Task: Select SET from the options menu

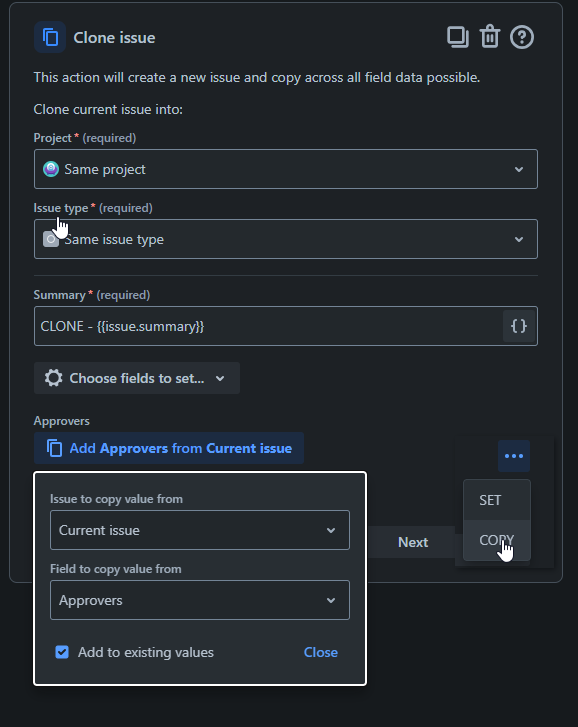Action: tap(497, 500)
